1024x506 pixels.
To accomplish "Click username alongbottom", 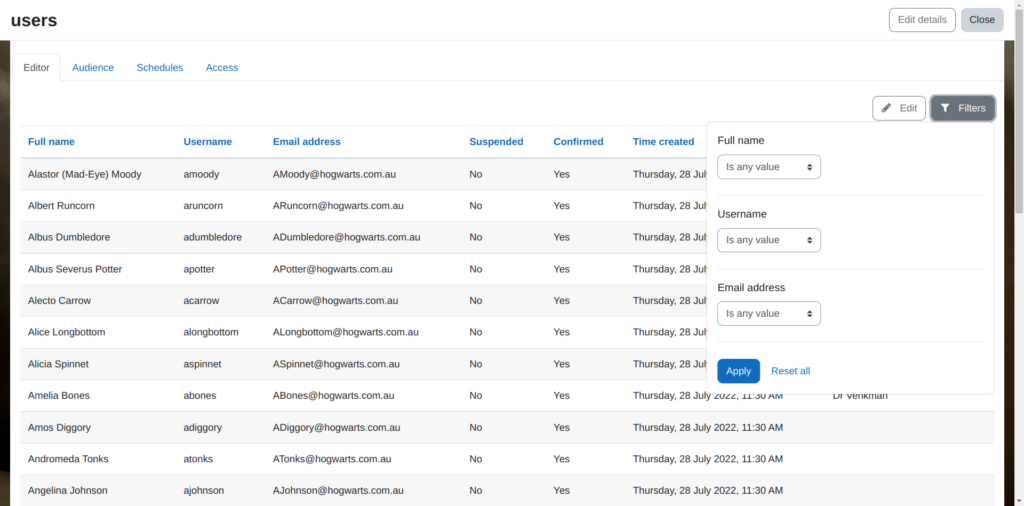I will point(211,332).
